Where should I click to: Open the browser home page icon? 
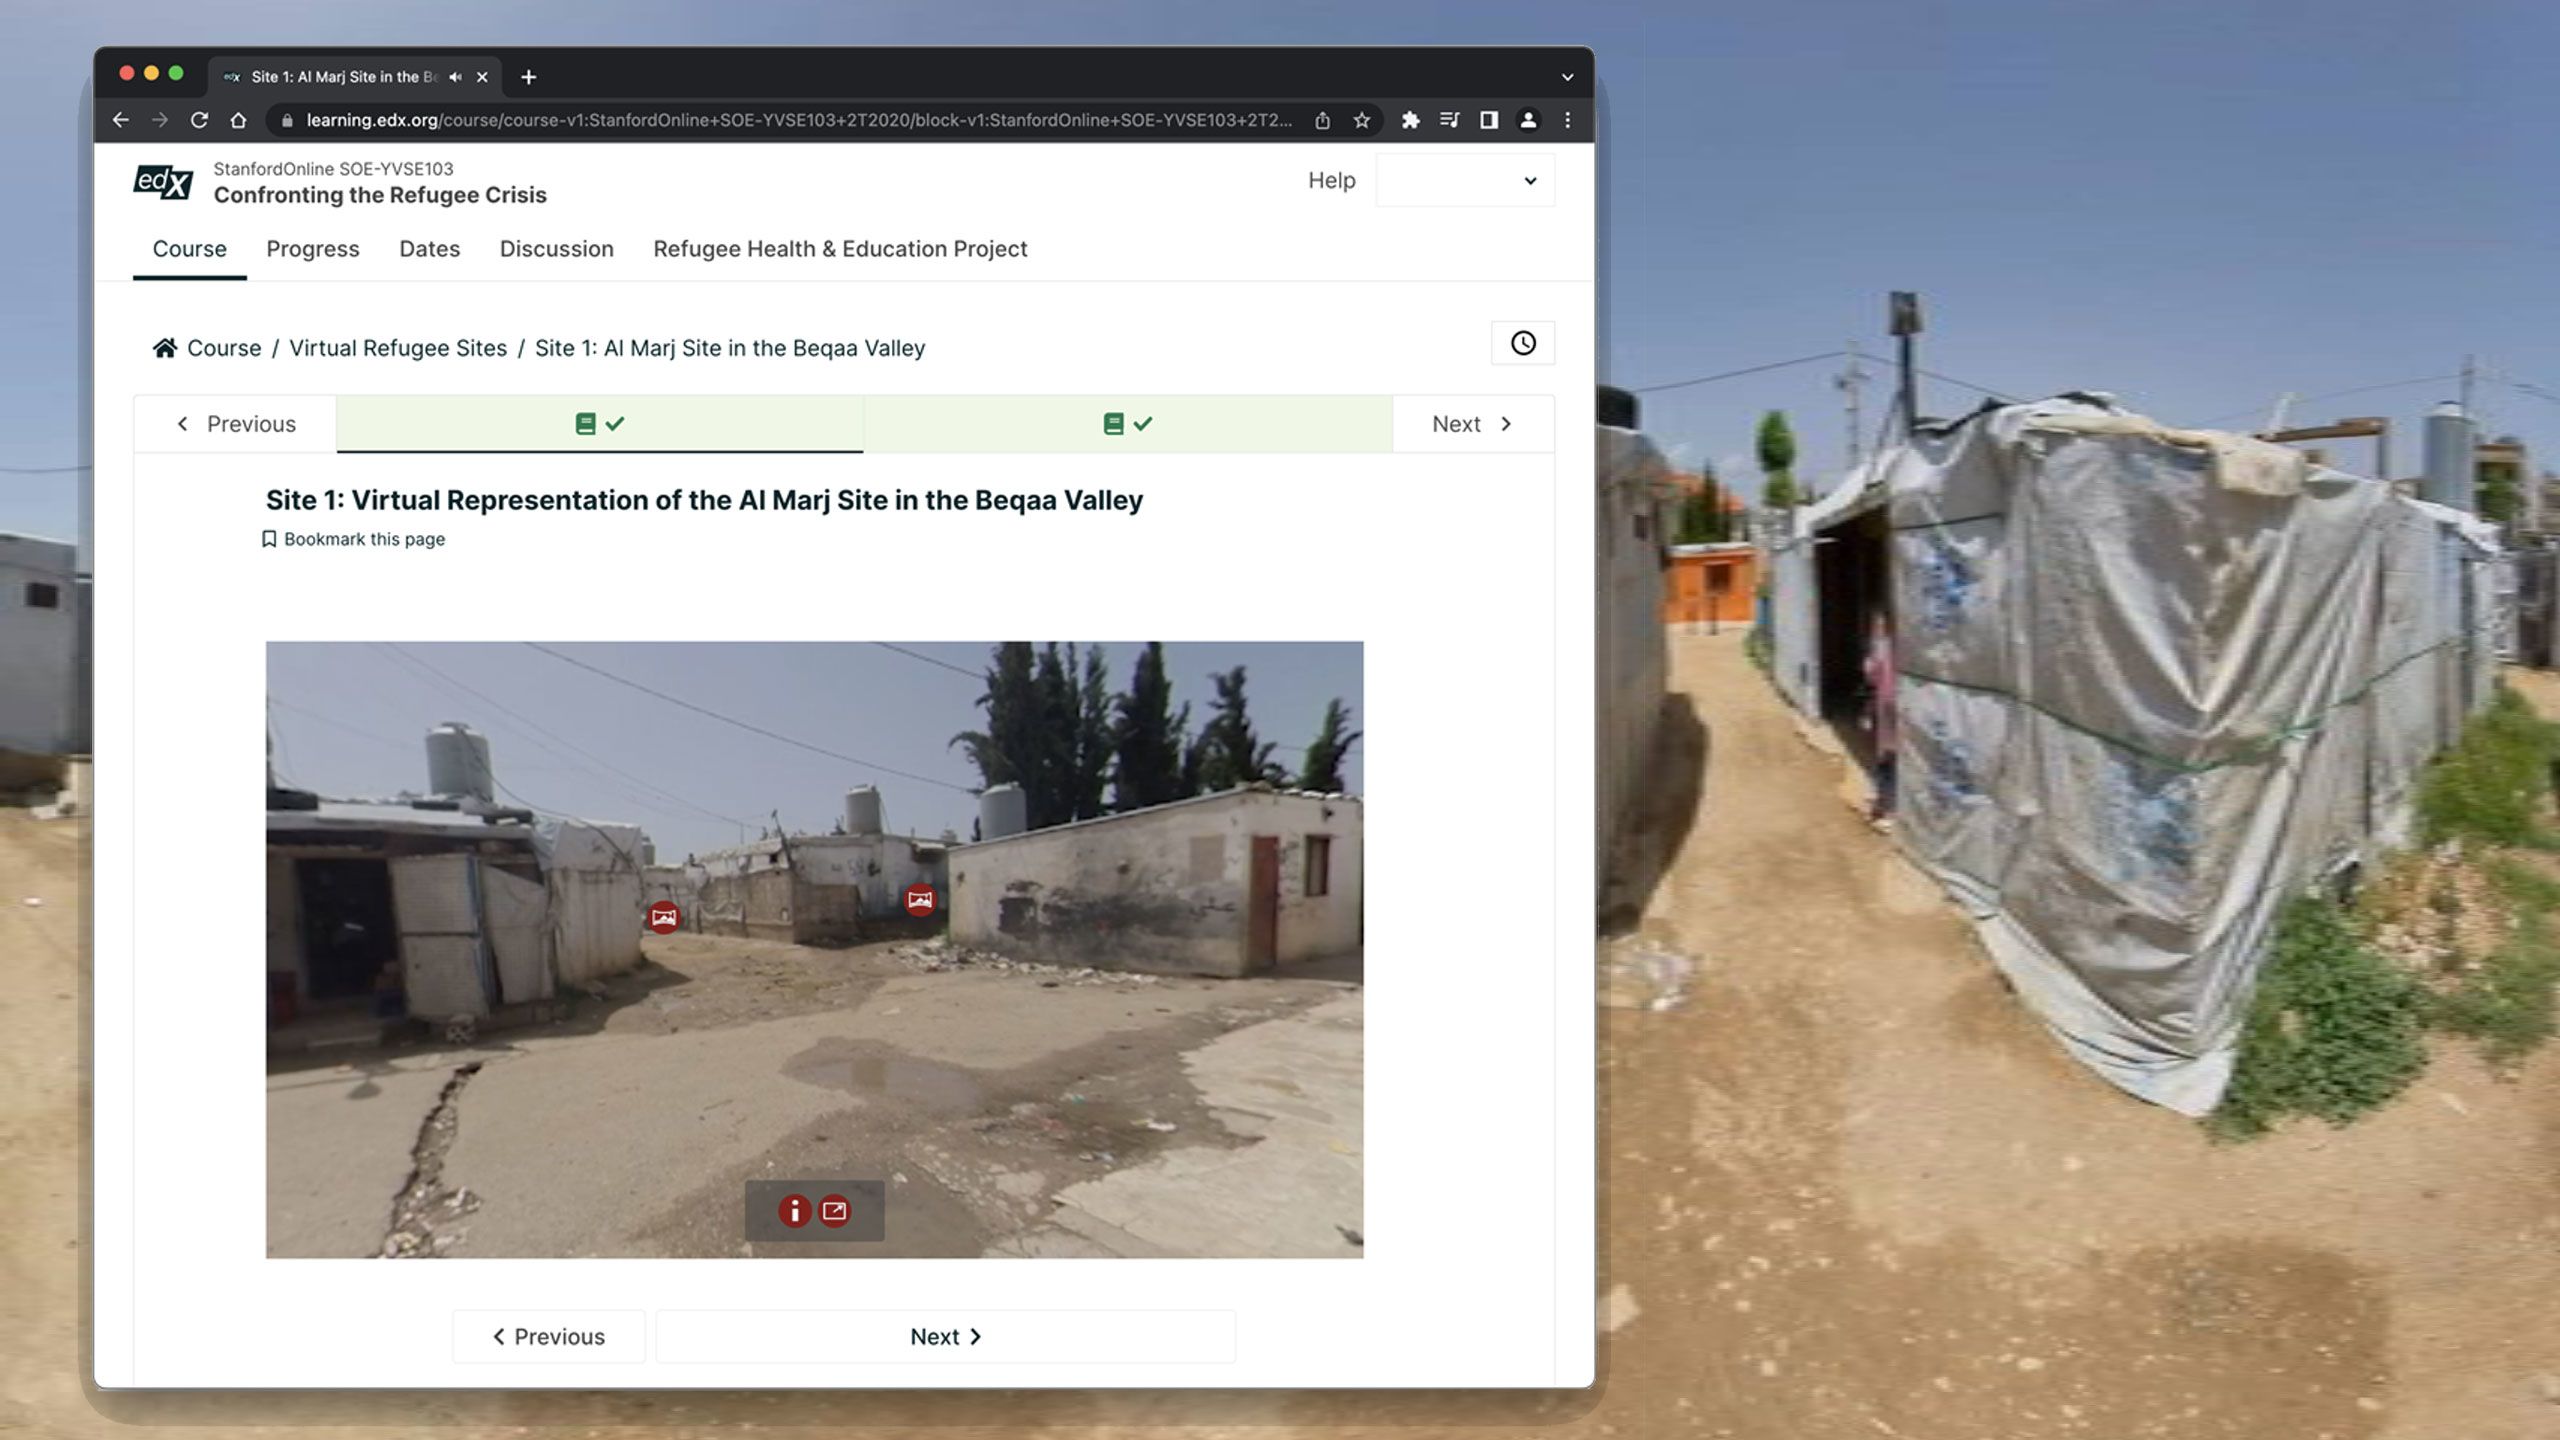point(238,120)
